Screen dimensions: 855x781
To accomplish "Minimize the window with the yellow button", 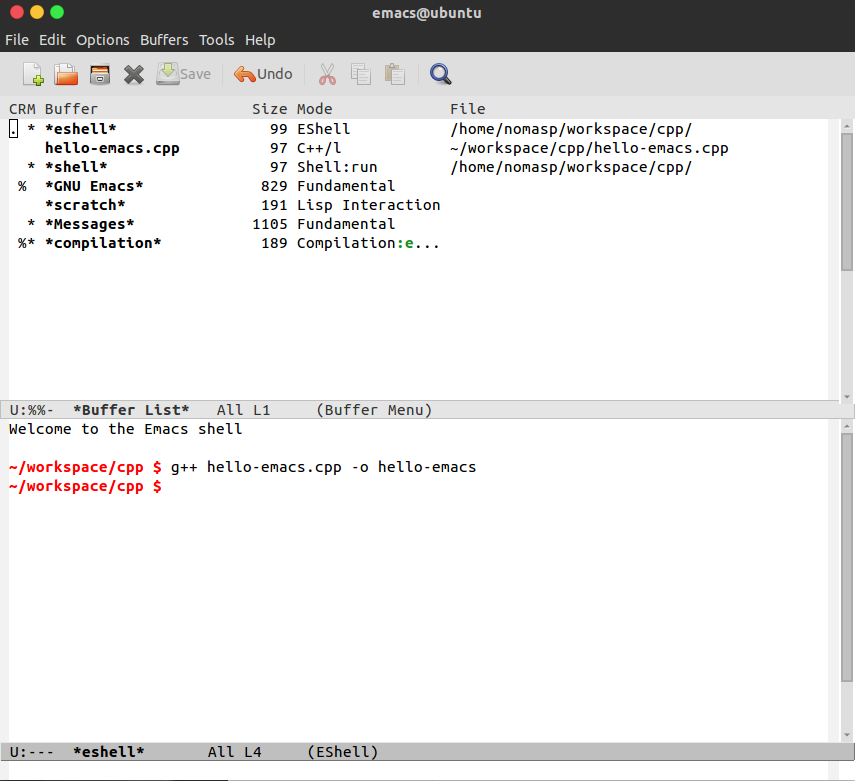I will (x=37, y=12).
